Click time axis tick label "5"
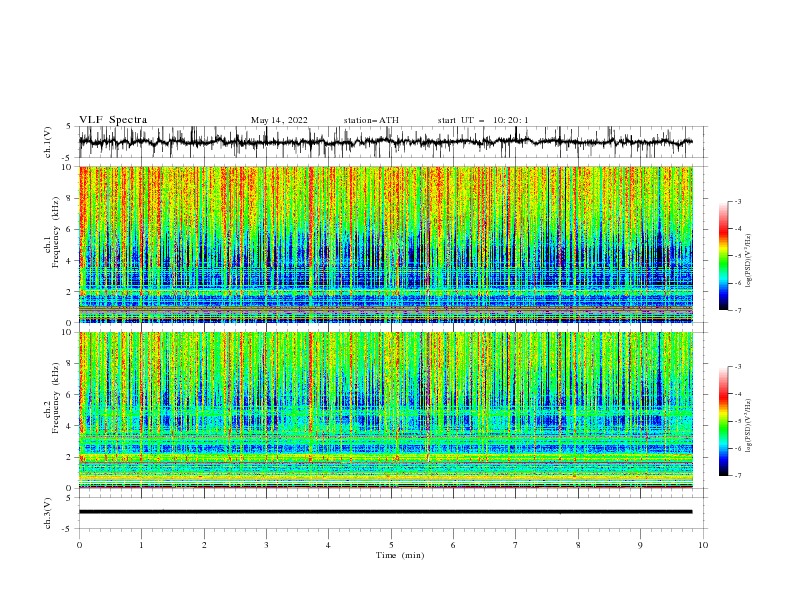Image resolution: width=792 pixels, height=612 pixels. coord(391,545)
